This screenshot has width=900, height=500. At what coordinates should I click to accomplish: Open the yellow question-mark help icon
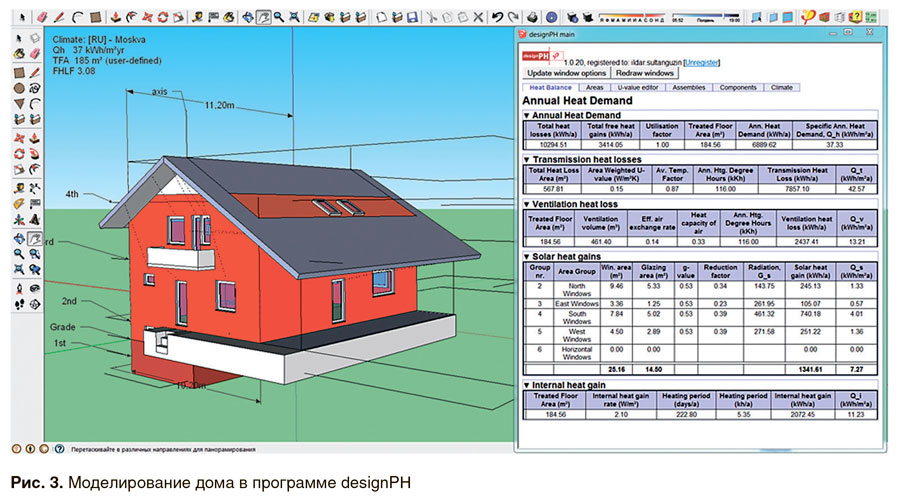(855, 17)
